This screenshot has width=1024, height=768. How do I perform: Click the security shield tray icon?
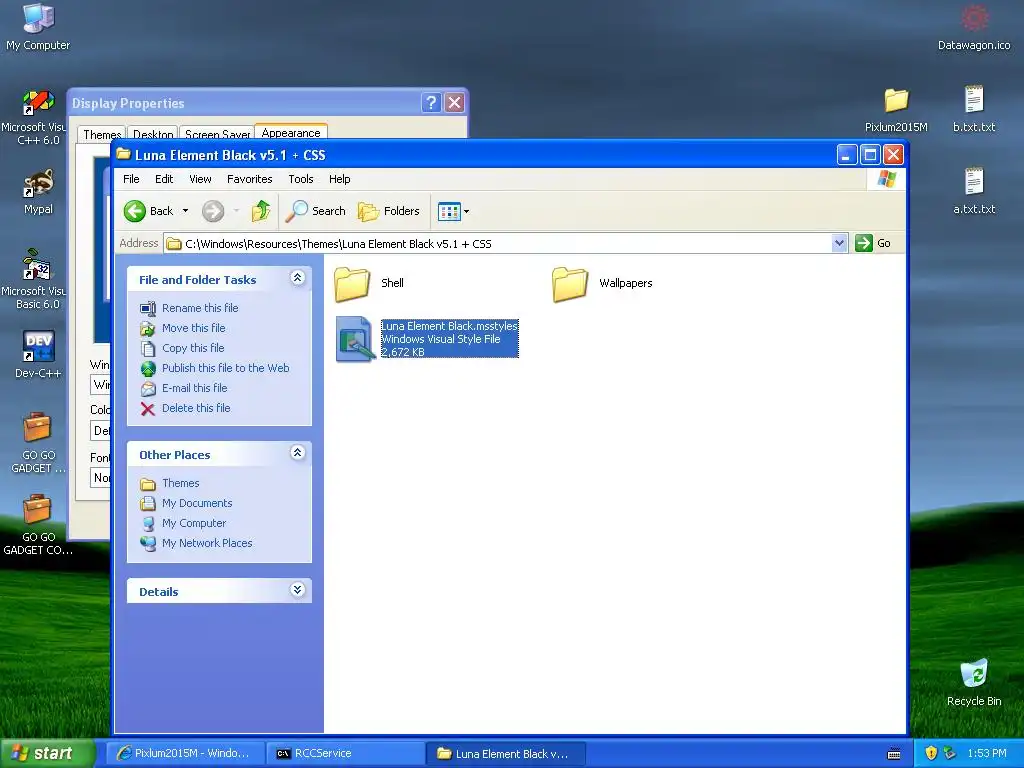931,753
